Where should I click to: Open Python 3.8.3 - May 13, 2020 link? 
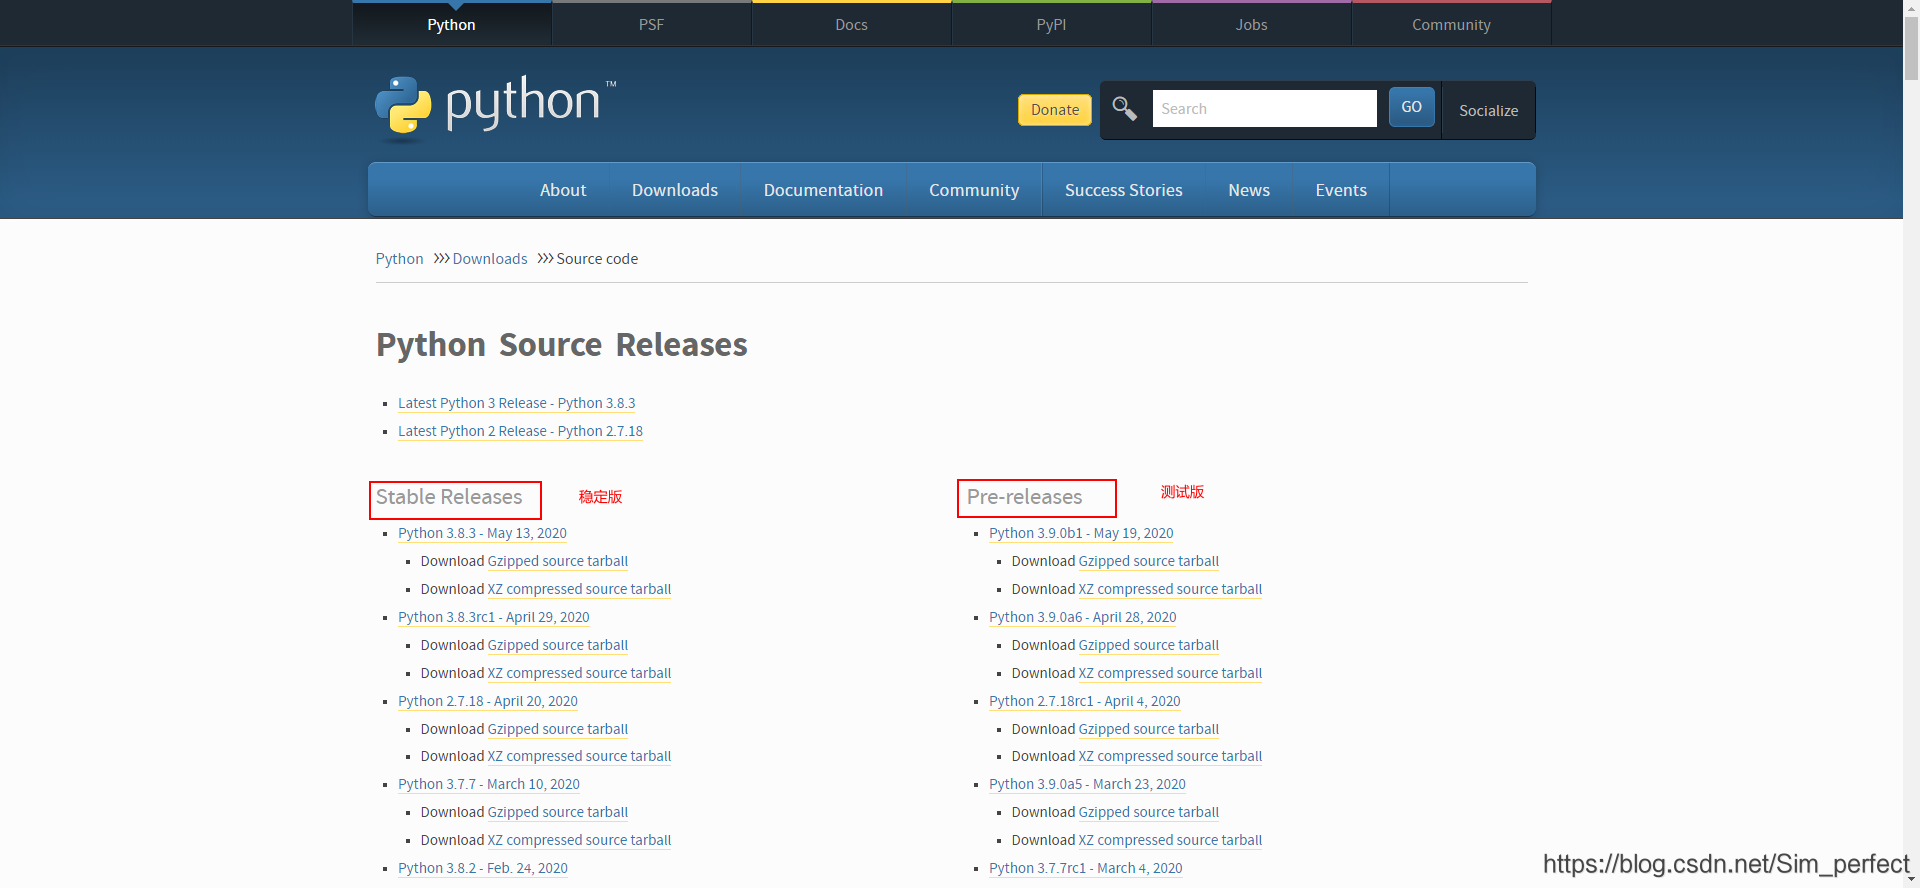(482, 533)
